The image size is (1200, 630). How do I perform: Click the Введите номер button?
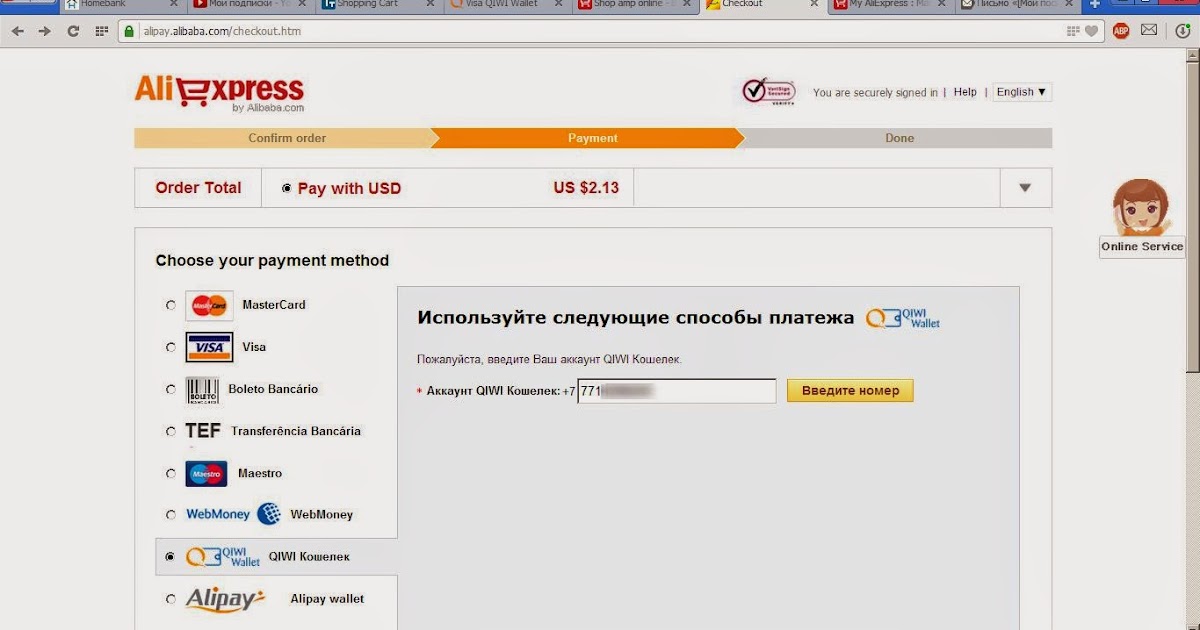click(x=850, y=391)
